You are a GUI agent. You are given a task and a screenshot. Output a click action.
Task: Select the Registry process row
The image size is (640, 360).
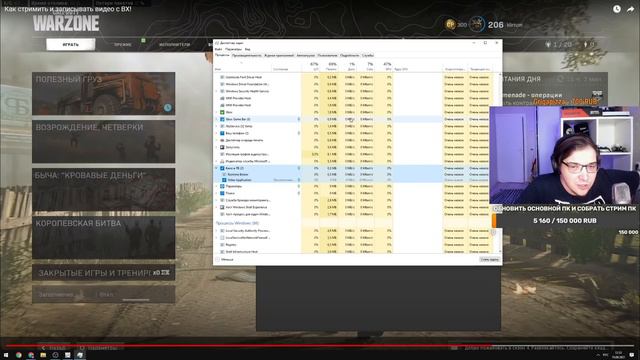(354, 244)
